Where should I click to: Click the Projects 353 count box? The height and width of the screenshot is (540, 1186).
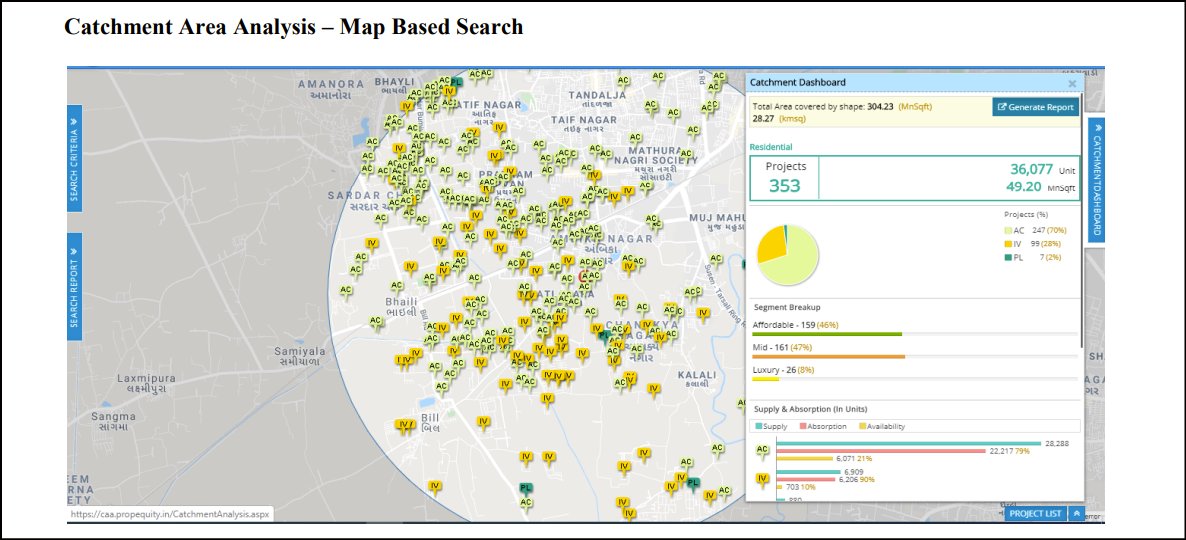[784, 178]
